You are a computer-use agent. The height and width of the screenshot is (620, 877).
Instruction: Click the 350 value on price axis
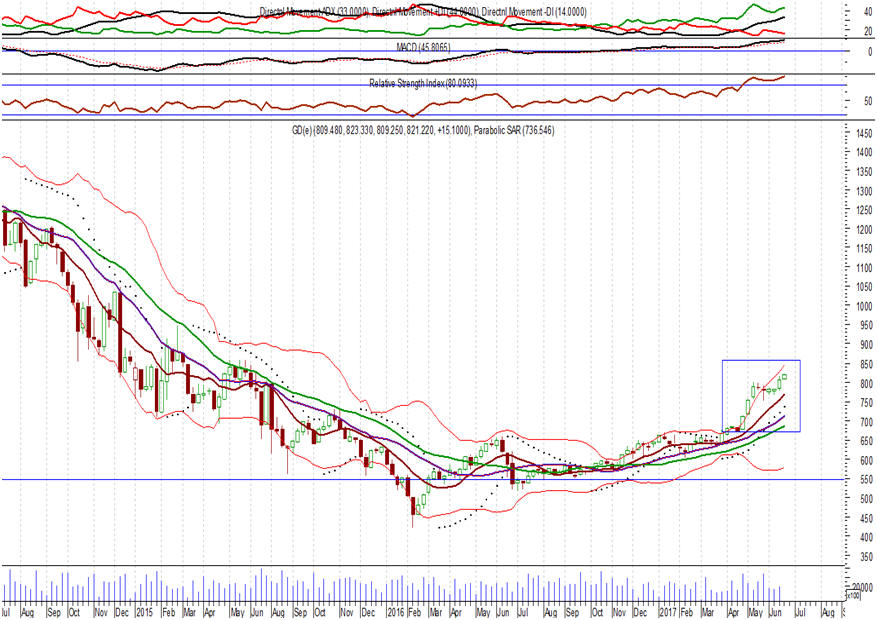pyautogui.click(x=858, y=557)
